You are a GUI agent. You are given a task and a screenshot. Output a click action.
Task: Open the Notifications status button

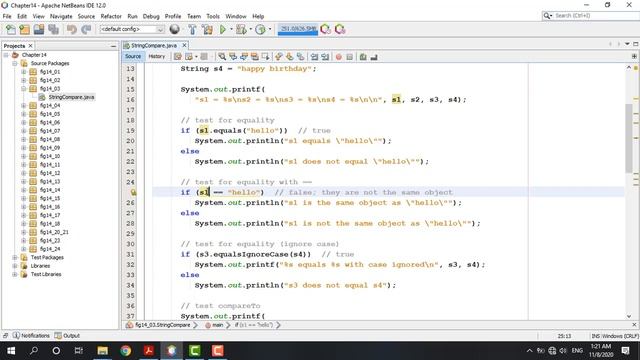click(x=31, y=336)
